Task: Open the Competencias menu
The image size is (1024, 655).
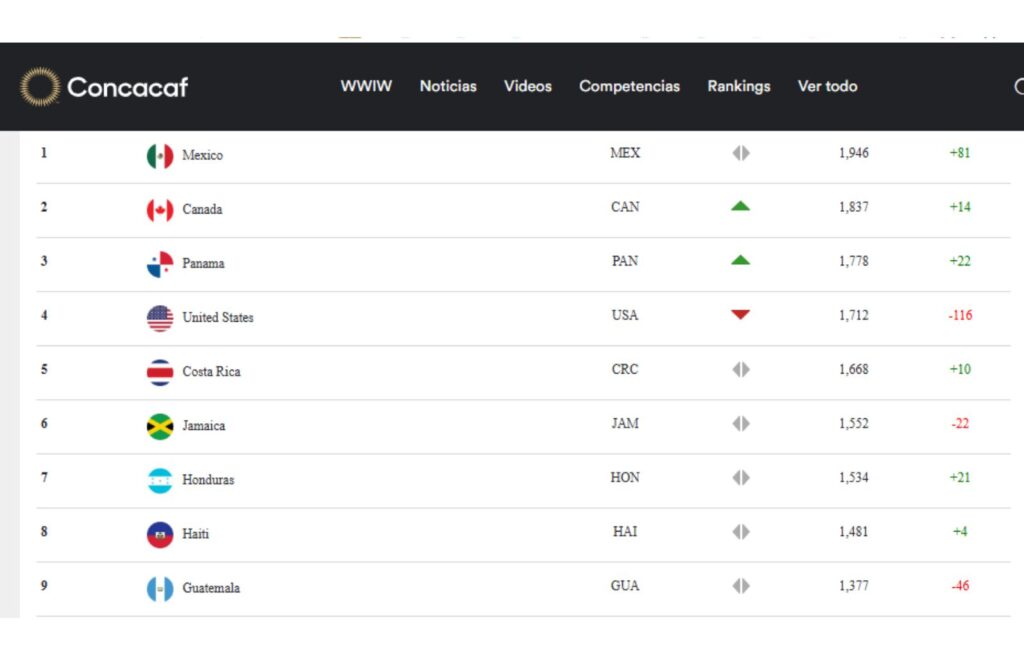Action: click(630, 86)
